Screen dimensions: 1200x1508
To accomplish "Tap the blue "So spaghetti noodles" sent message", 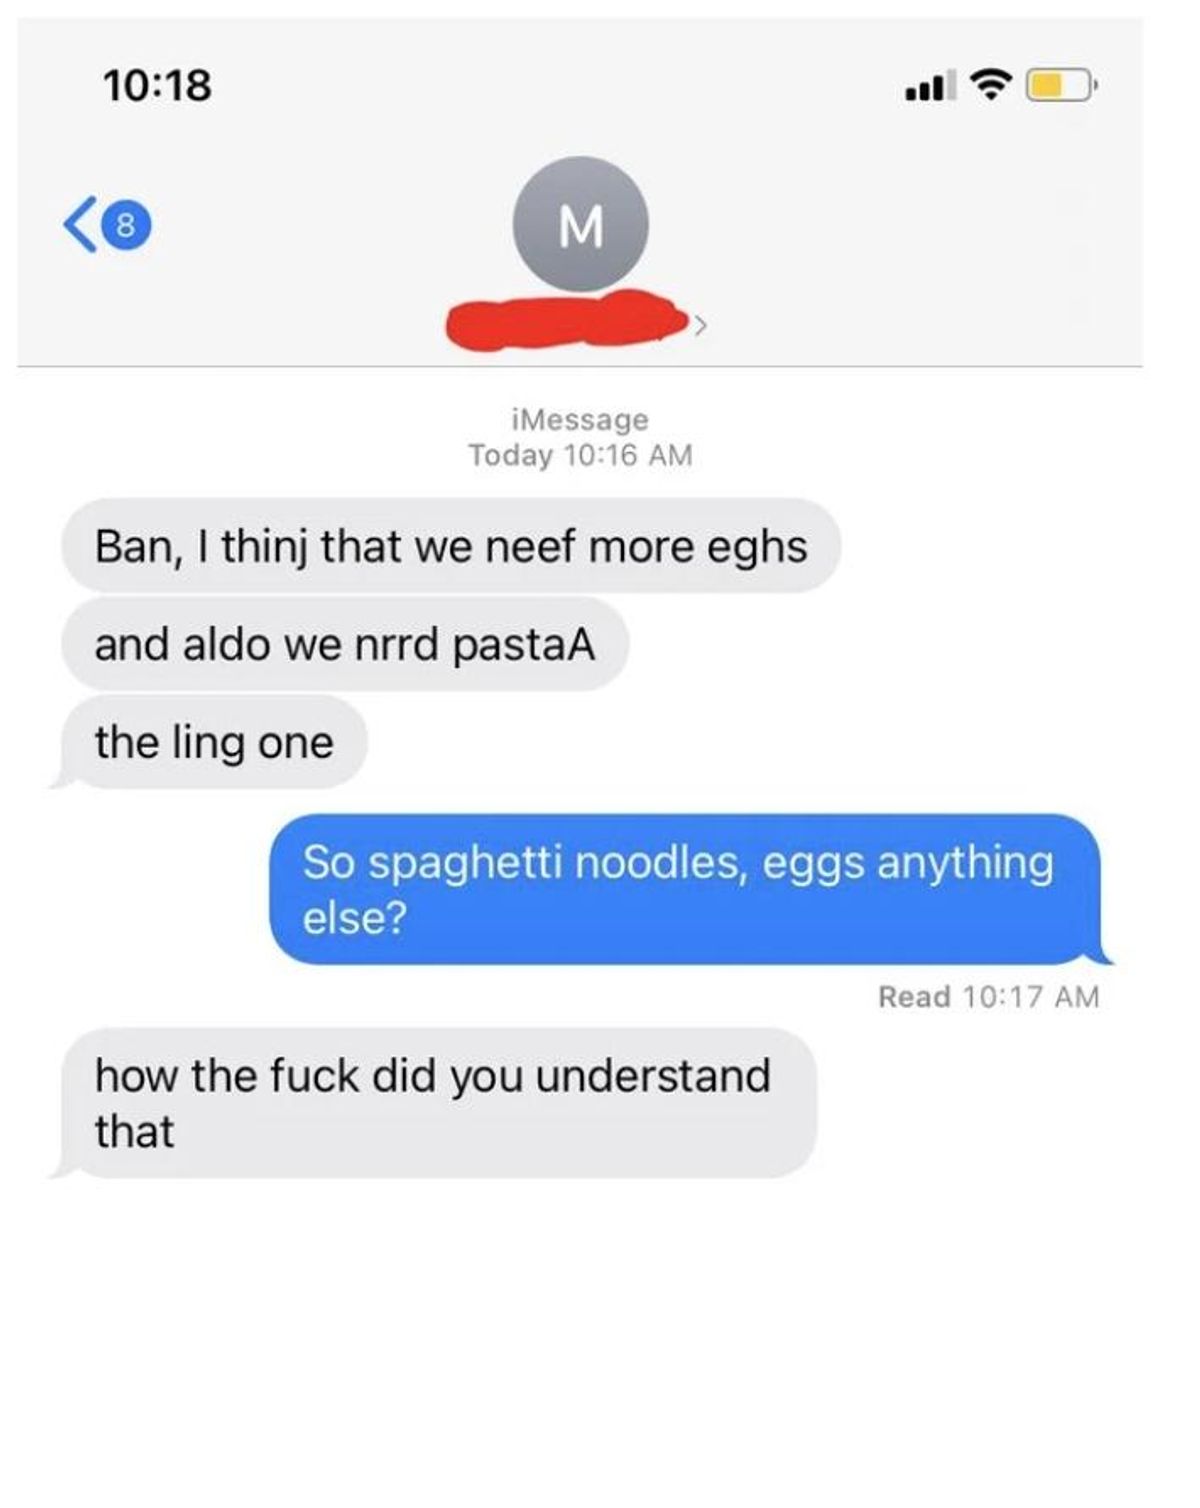I will (x=688, y=889).
